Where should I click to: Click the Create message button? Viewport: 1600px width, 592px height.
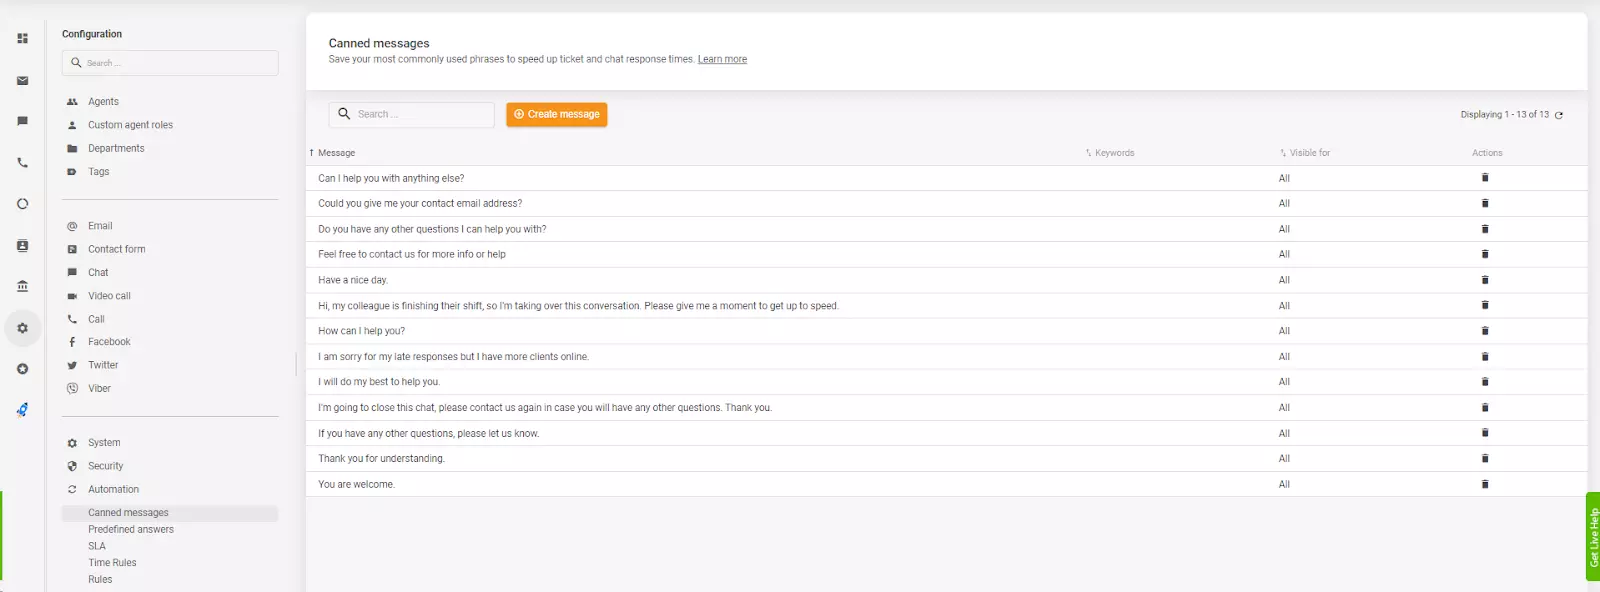(x=556, y=115)
